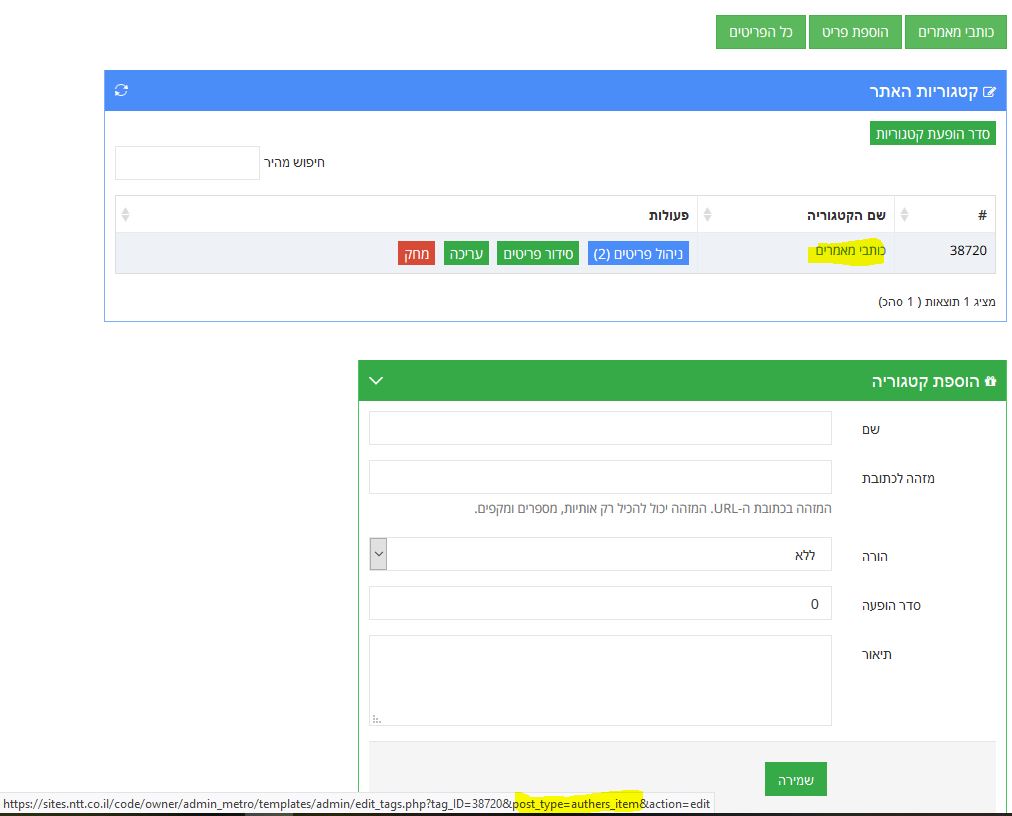Open the כל הפריטים top button
Image resolution: width=1012 pixels, height=816 pixels.
pos(760,32)
